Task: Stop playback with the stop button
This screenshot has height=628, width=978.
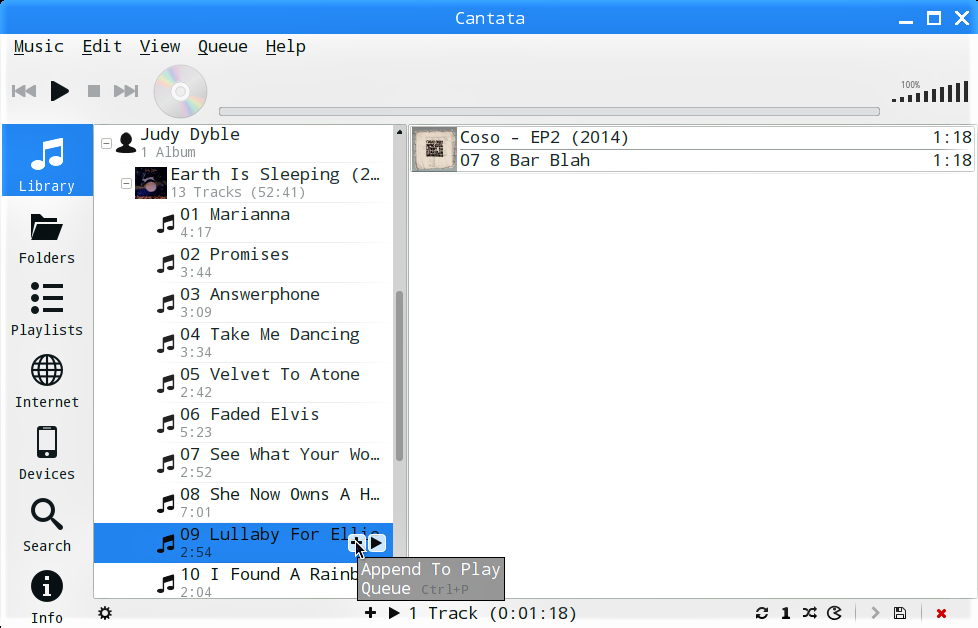Action: coord(94,91)
